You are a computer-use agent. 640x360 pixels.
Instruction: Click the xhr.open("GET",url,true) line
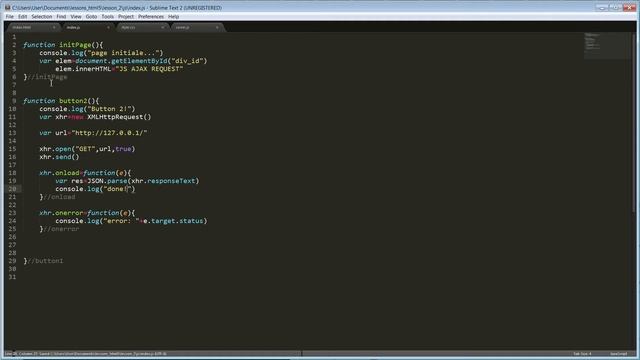coord(87,149)
